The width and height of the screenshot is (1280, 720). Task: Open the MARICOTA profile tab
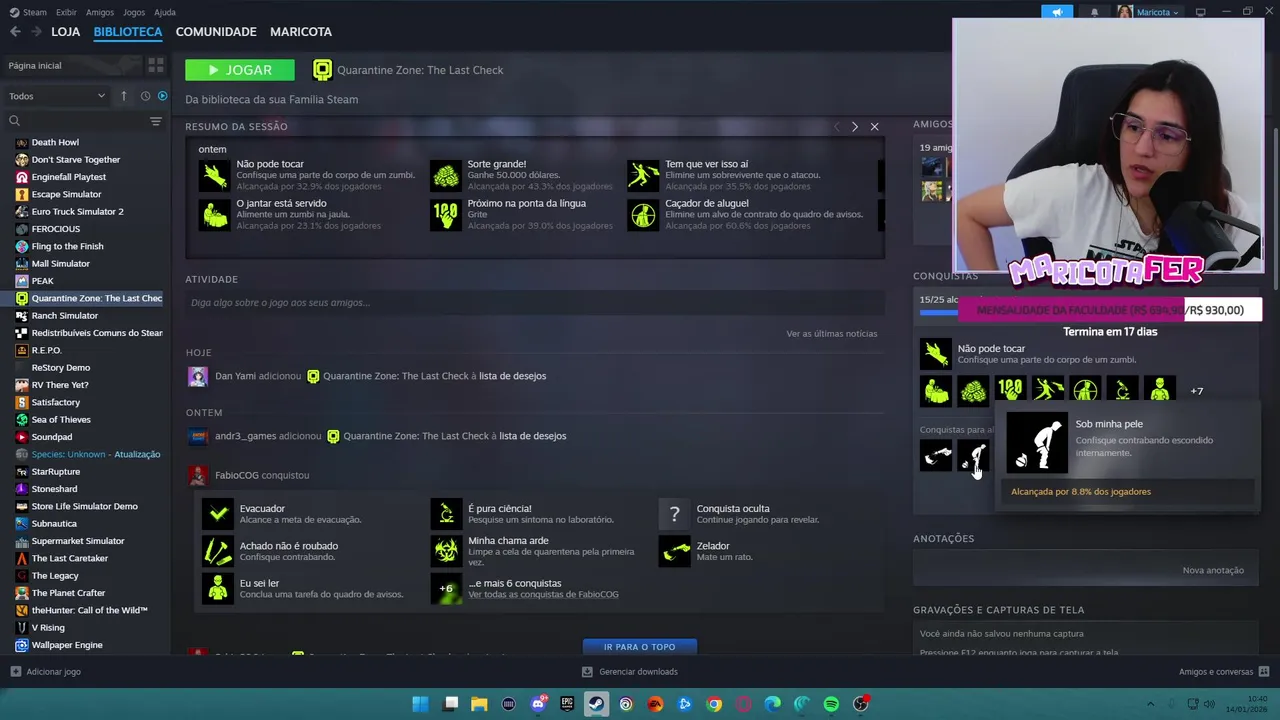301,32
